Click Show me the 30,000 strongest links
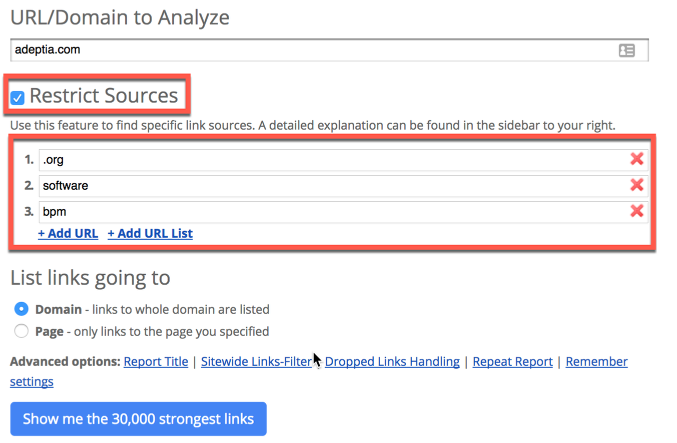This screenshot has width=677, height=443. [x=138, y=419]
